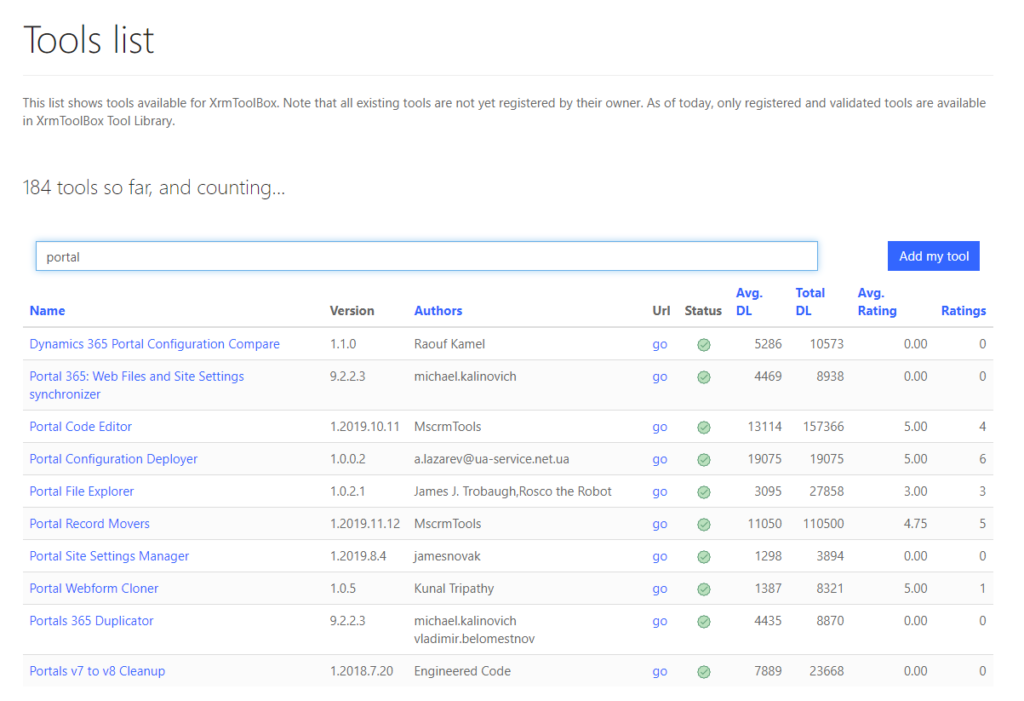Click the status checkmark in the Portal Site Settings Manager row

coord(703,557)
